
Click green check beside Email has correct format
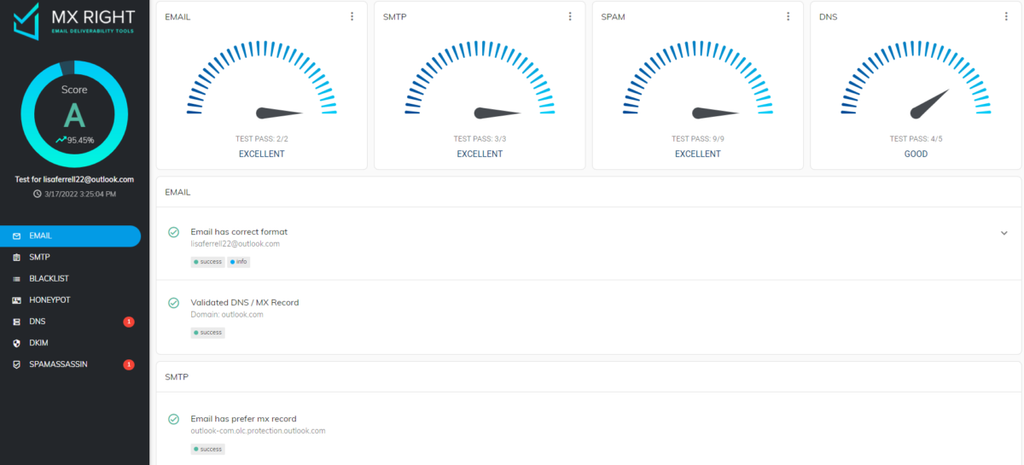(174, 232)
